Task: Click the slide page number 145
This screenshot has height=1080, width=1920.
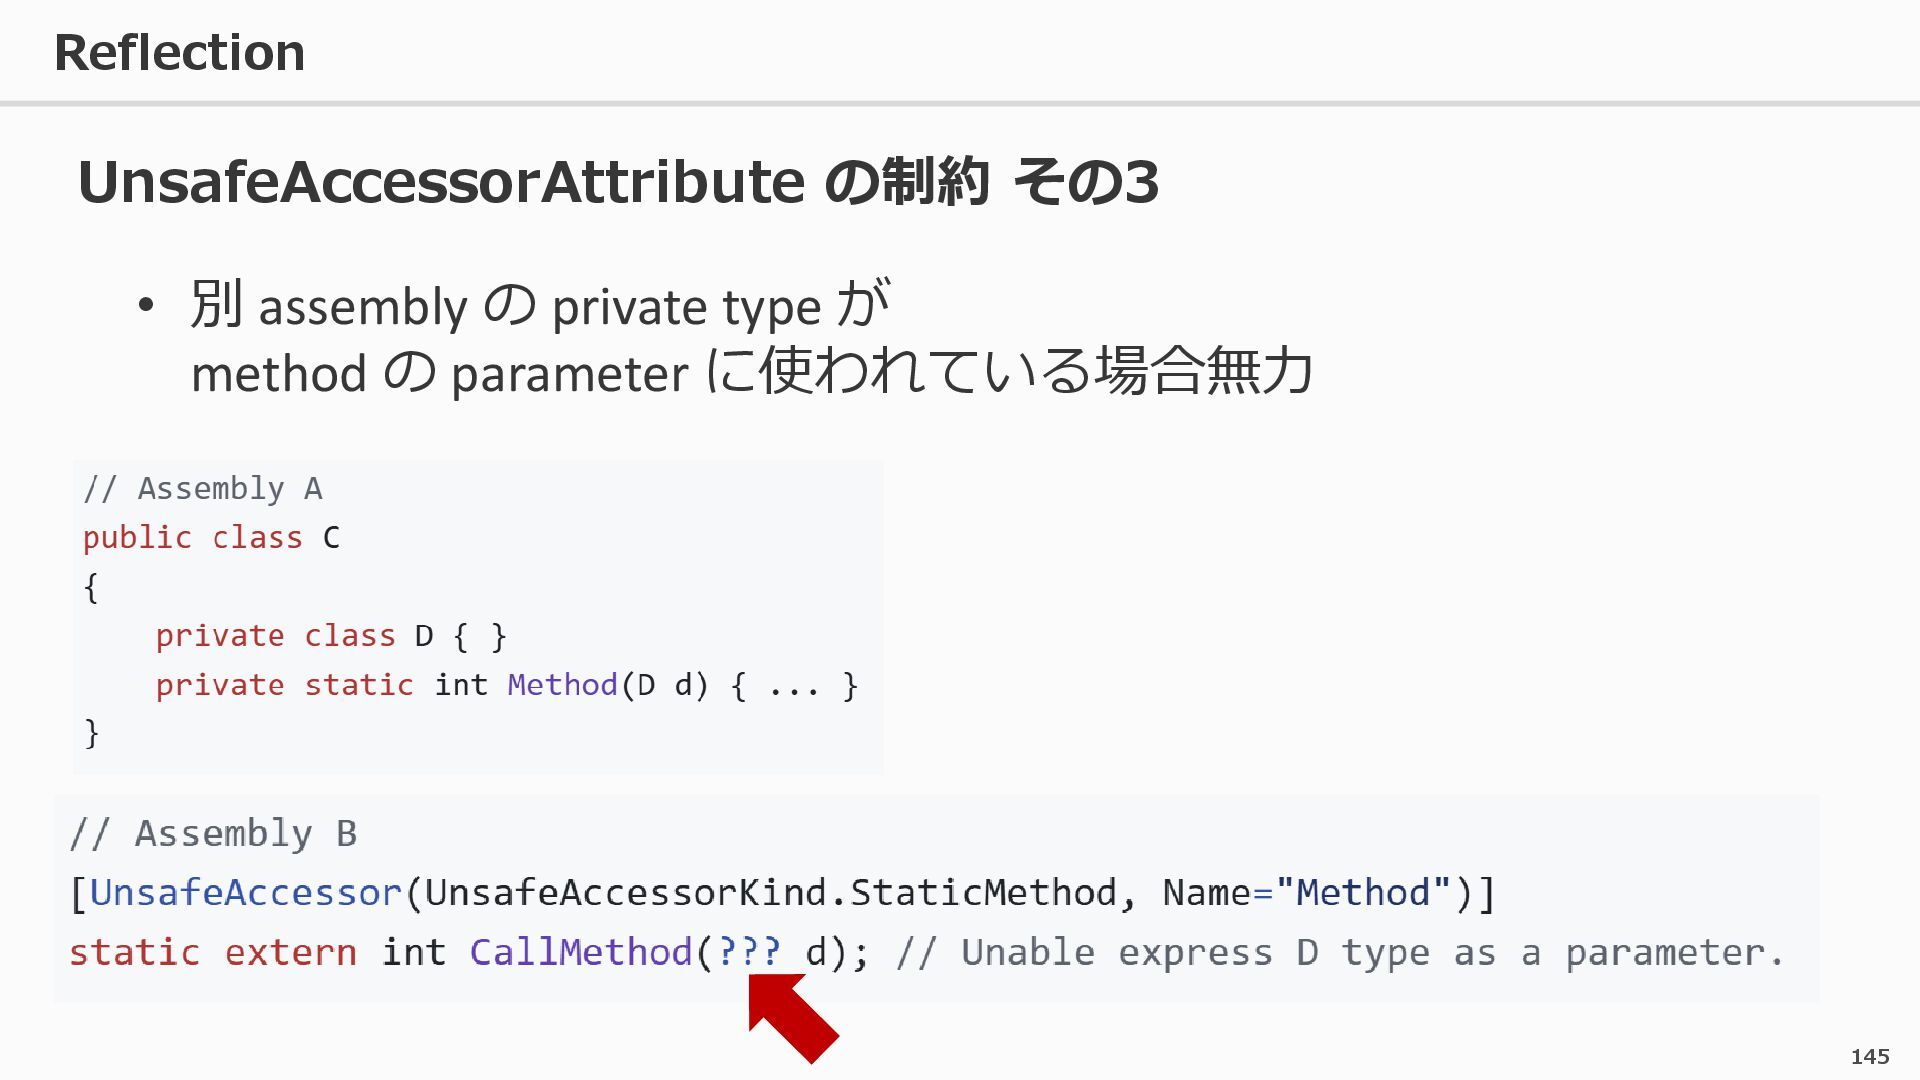Action: point(1869,1056)
